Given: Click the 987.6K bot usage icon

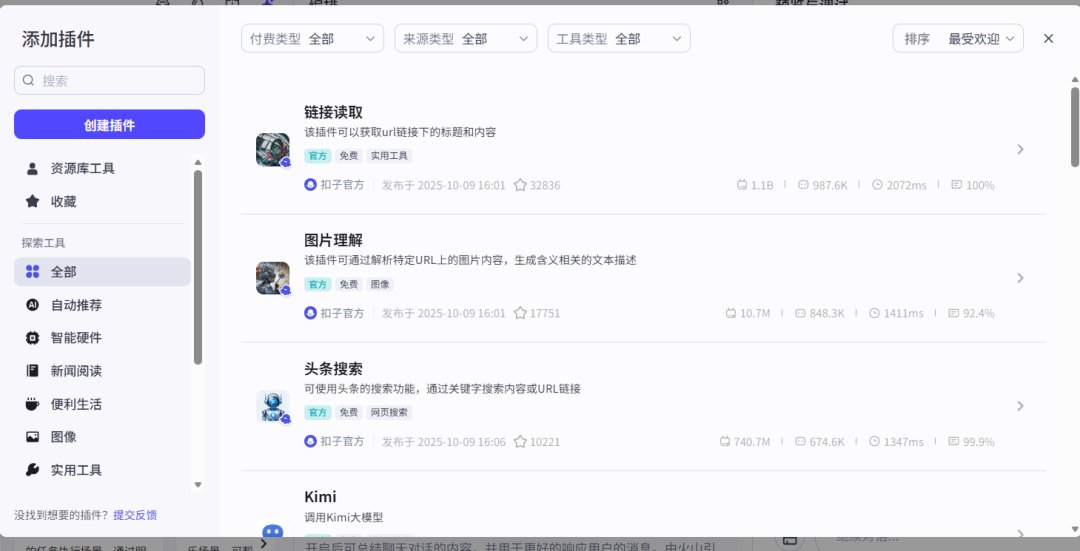Looking at the screenshot, I should 803,185.
